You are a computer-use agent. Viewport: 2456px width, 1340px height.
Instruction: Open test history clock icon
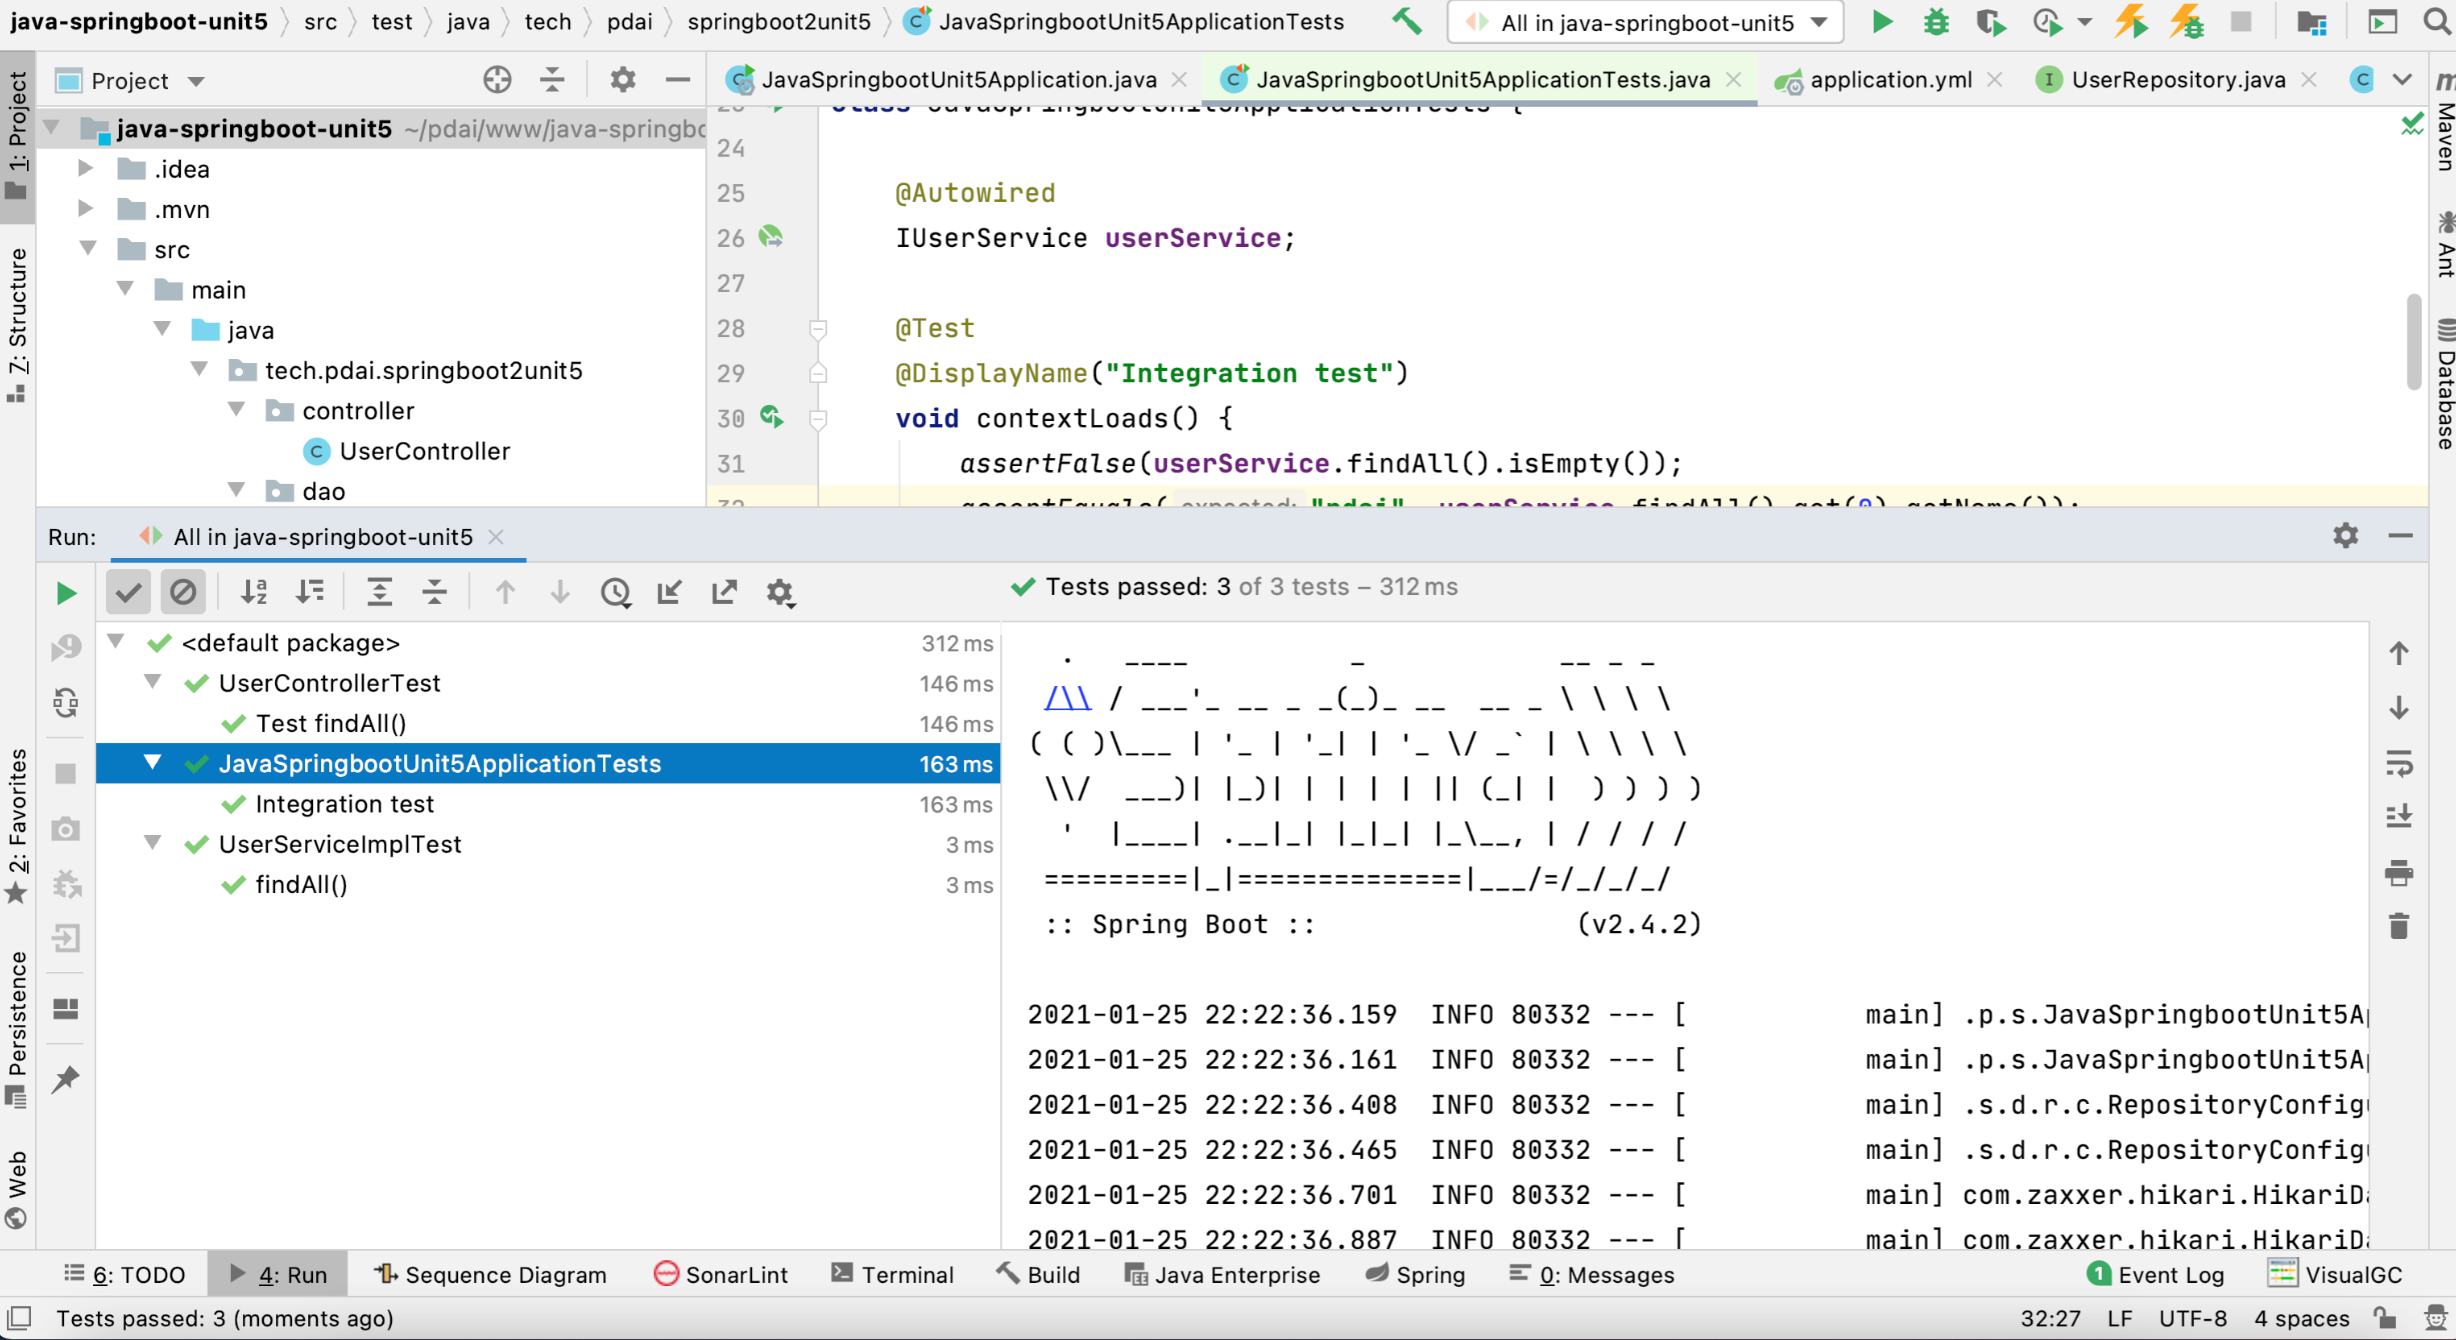(x=615, y=592)
